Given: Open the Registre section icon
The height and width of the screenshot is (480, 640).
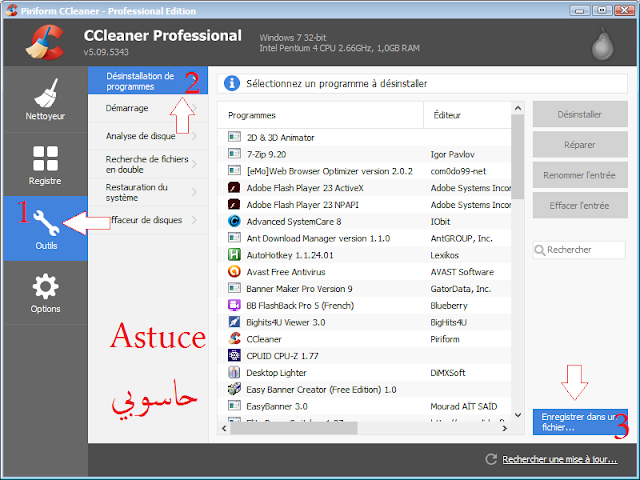Looking at the screenshot, I should 45,158.
